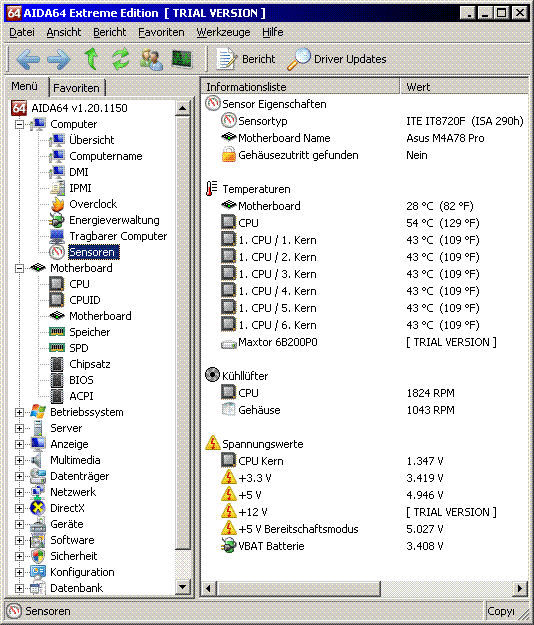Expand the Geräte node
This screenshot has width=534, height=625.
pyautogui.click(x=19, y=524)
